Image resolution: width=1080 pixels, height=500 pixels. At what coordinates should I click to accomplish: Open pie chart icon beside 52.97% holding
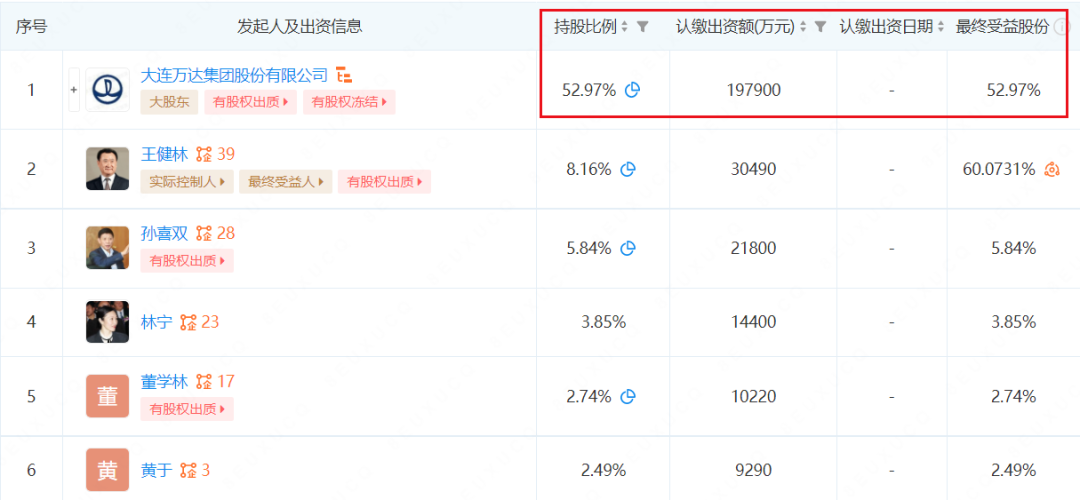point(632,90)
